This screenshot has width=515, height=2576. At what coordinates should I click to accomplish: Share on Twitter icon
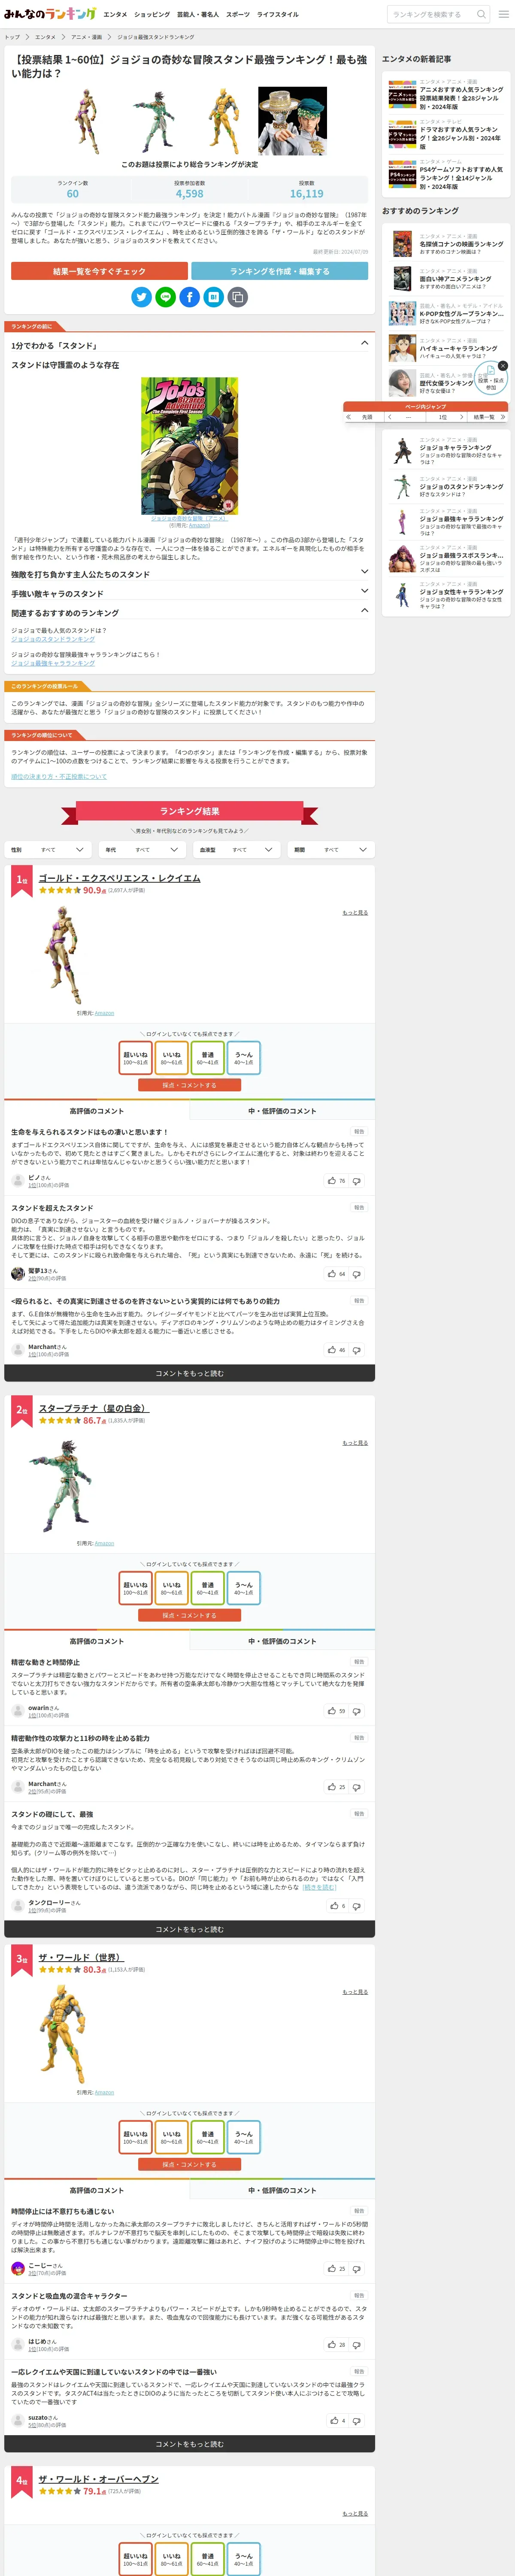click(142, 297)
